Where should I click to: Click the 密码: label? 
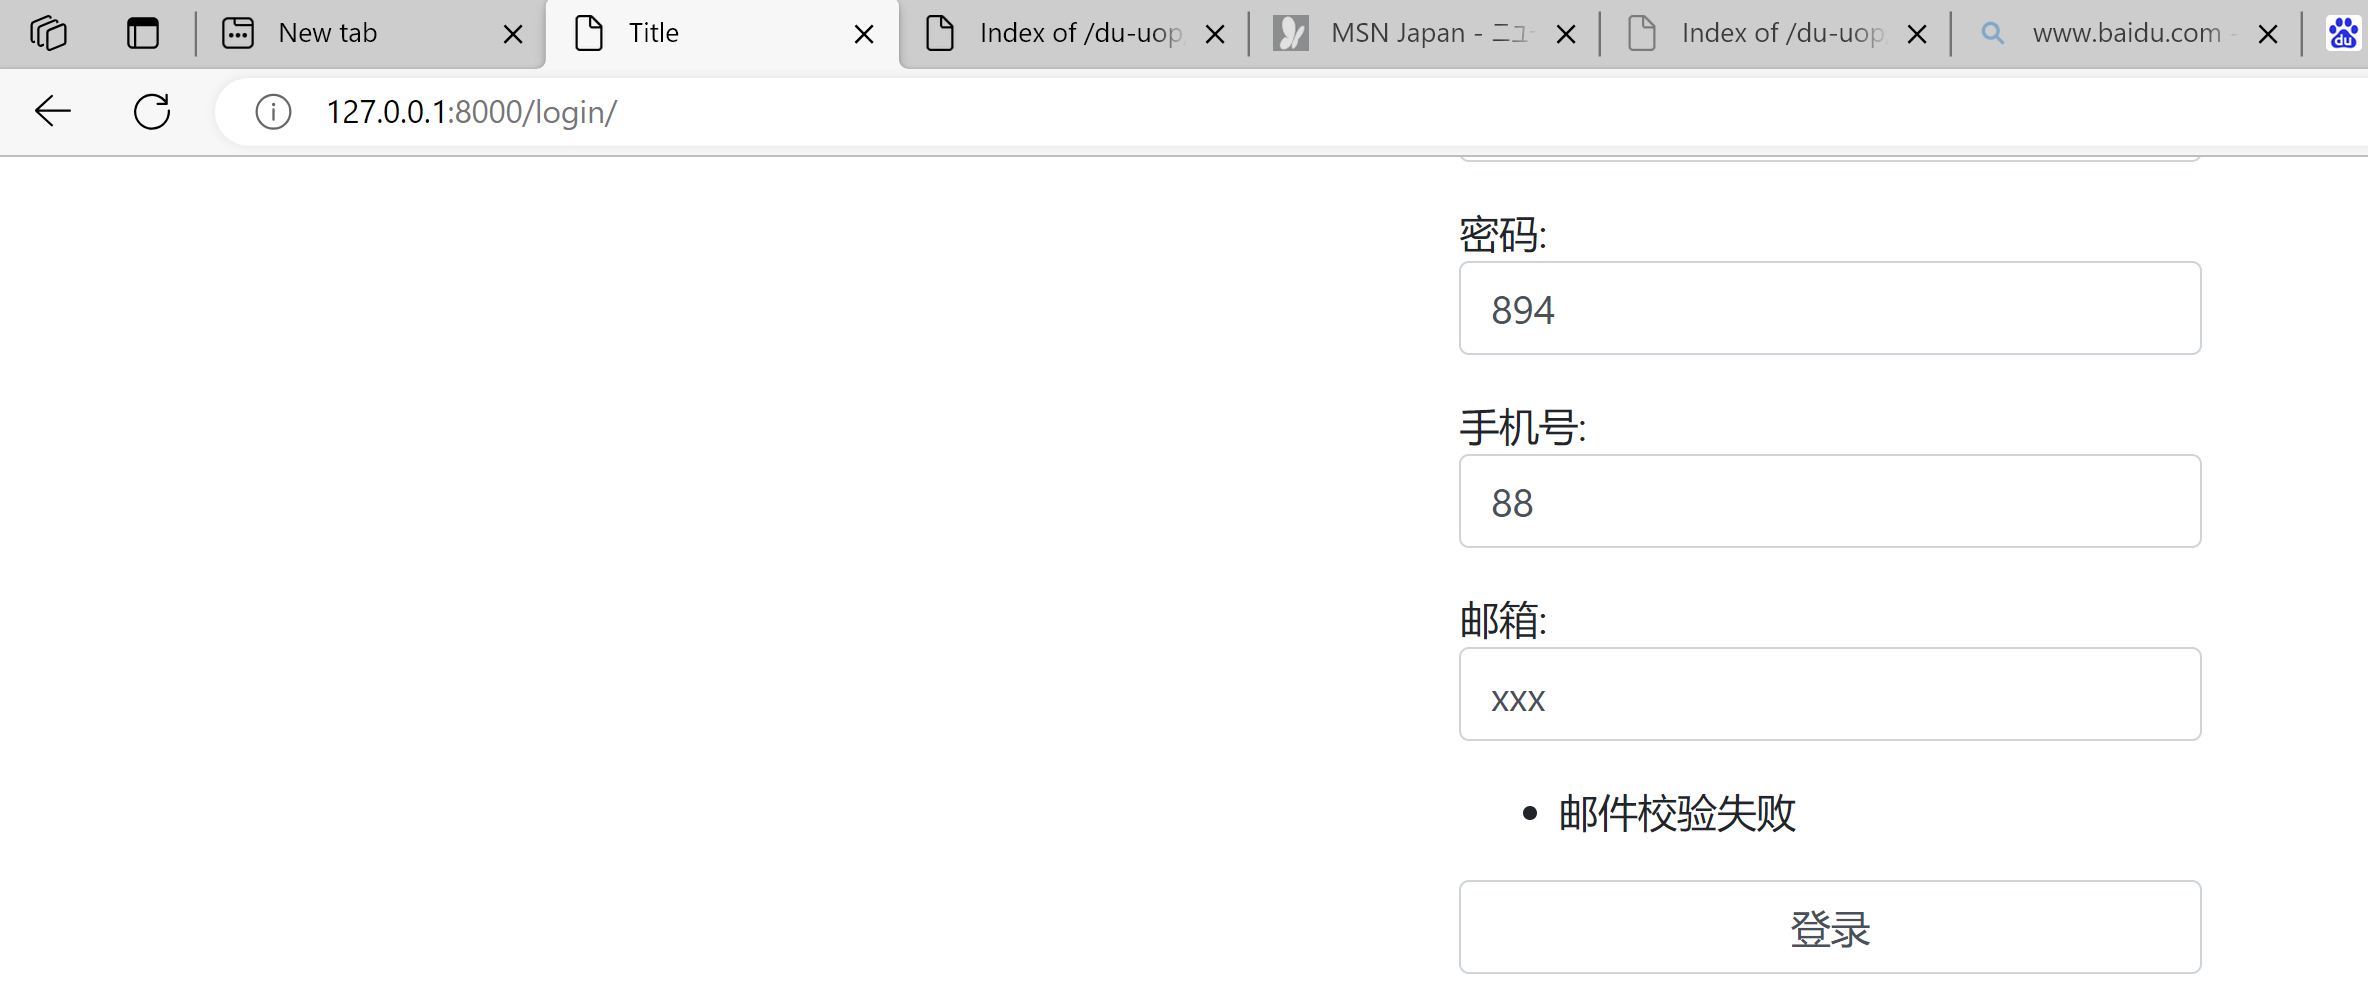click(1503, 235)
